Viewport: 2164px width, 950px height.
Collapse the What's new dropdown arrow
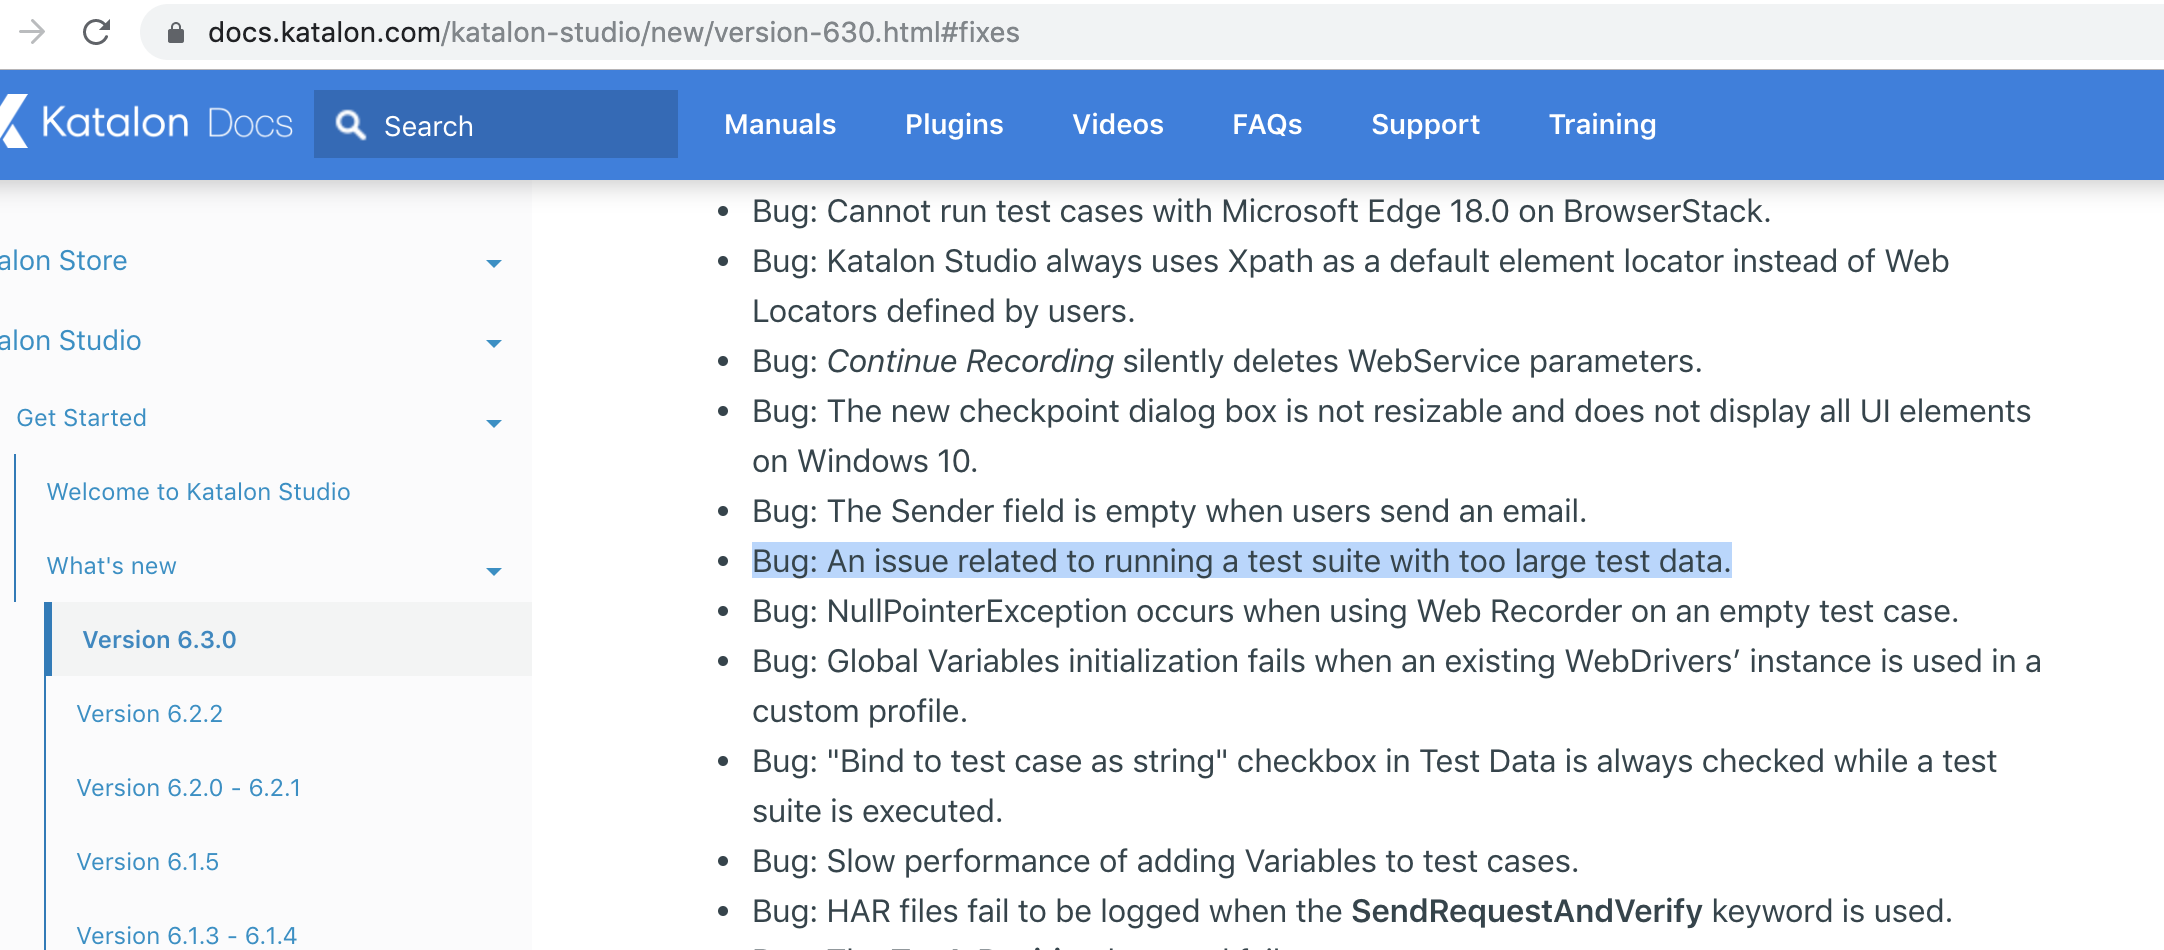[493, 570]
